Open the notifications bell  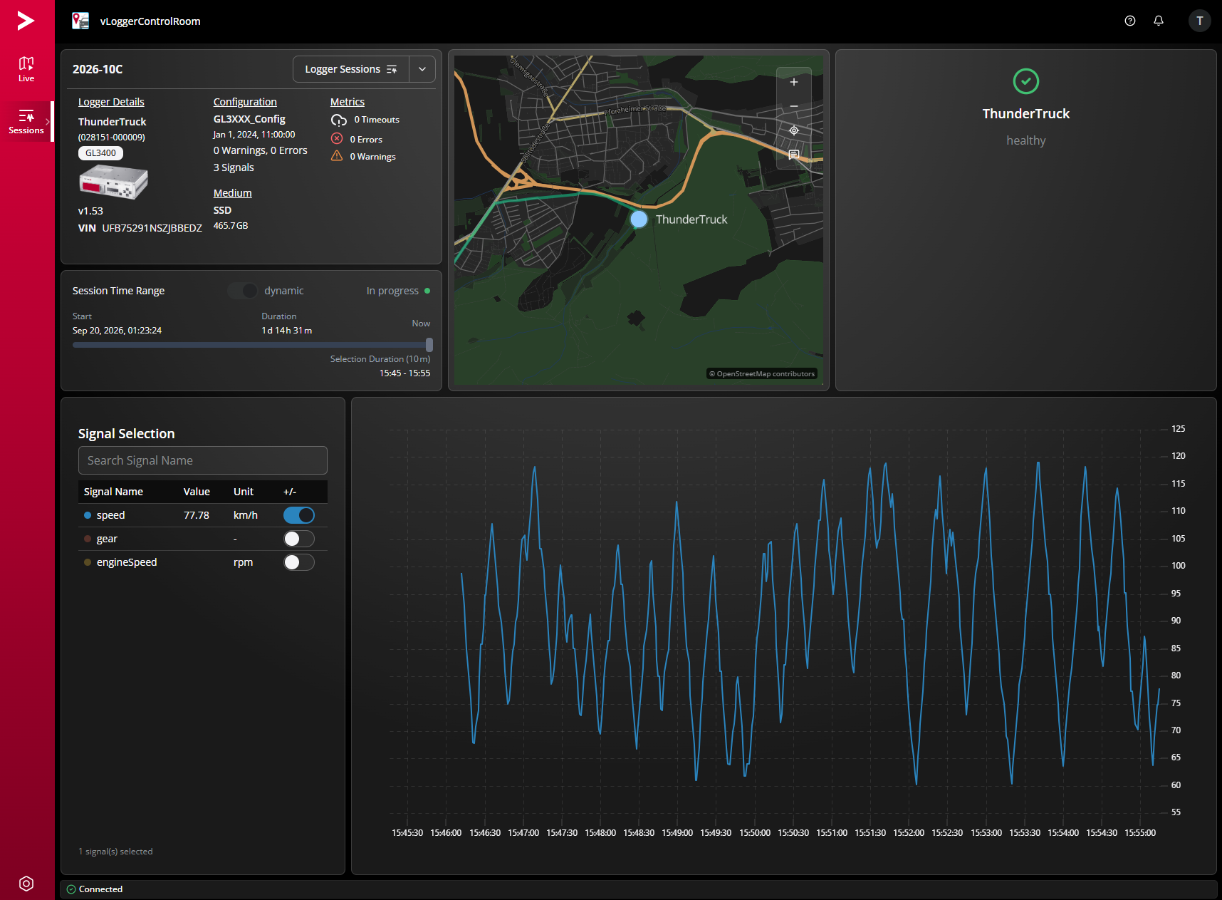tap(1159, 21)
